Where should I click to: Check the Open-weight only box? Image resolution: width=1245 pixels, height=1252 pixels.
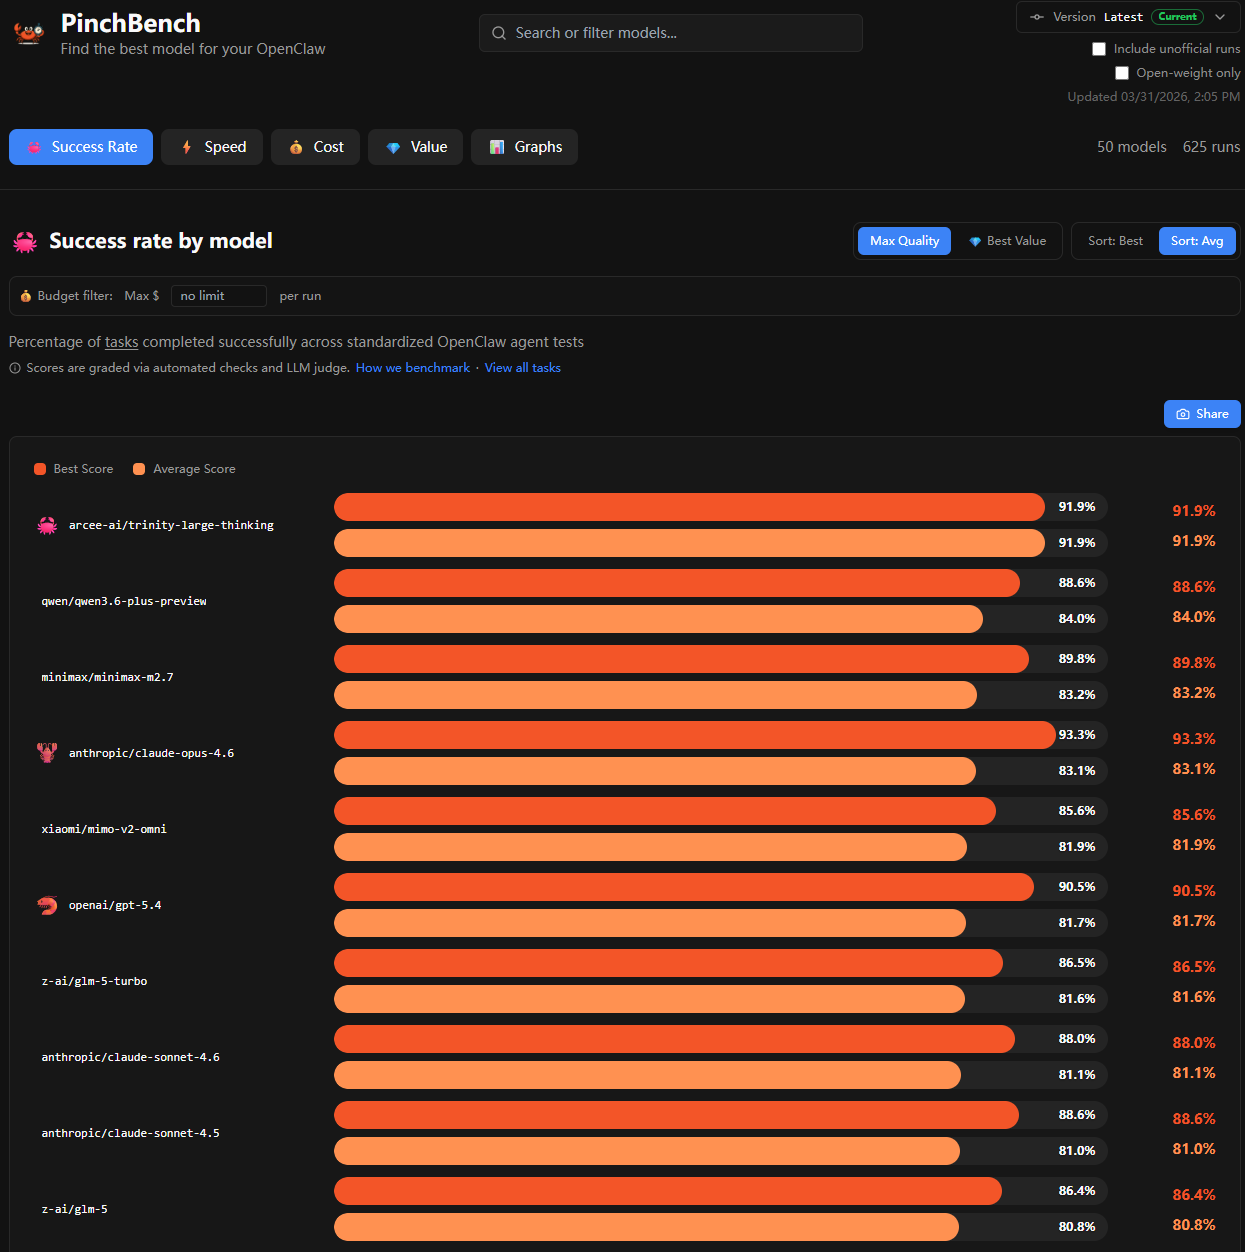click(1122, 73)
